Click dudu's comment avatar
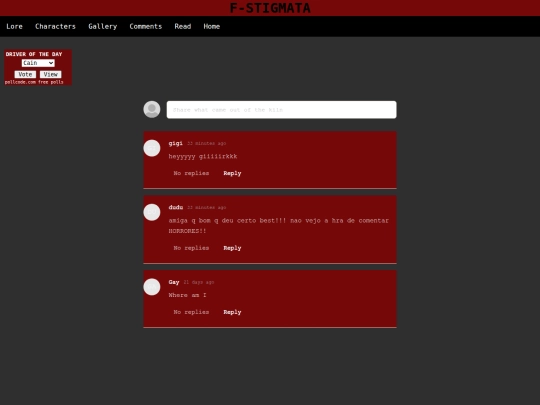Image resolution: width=540 pixels, height=405 pixels. point(152,212)
